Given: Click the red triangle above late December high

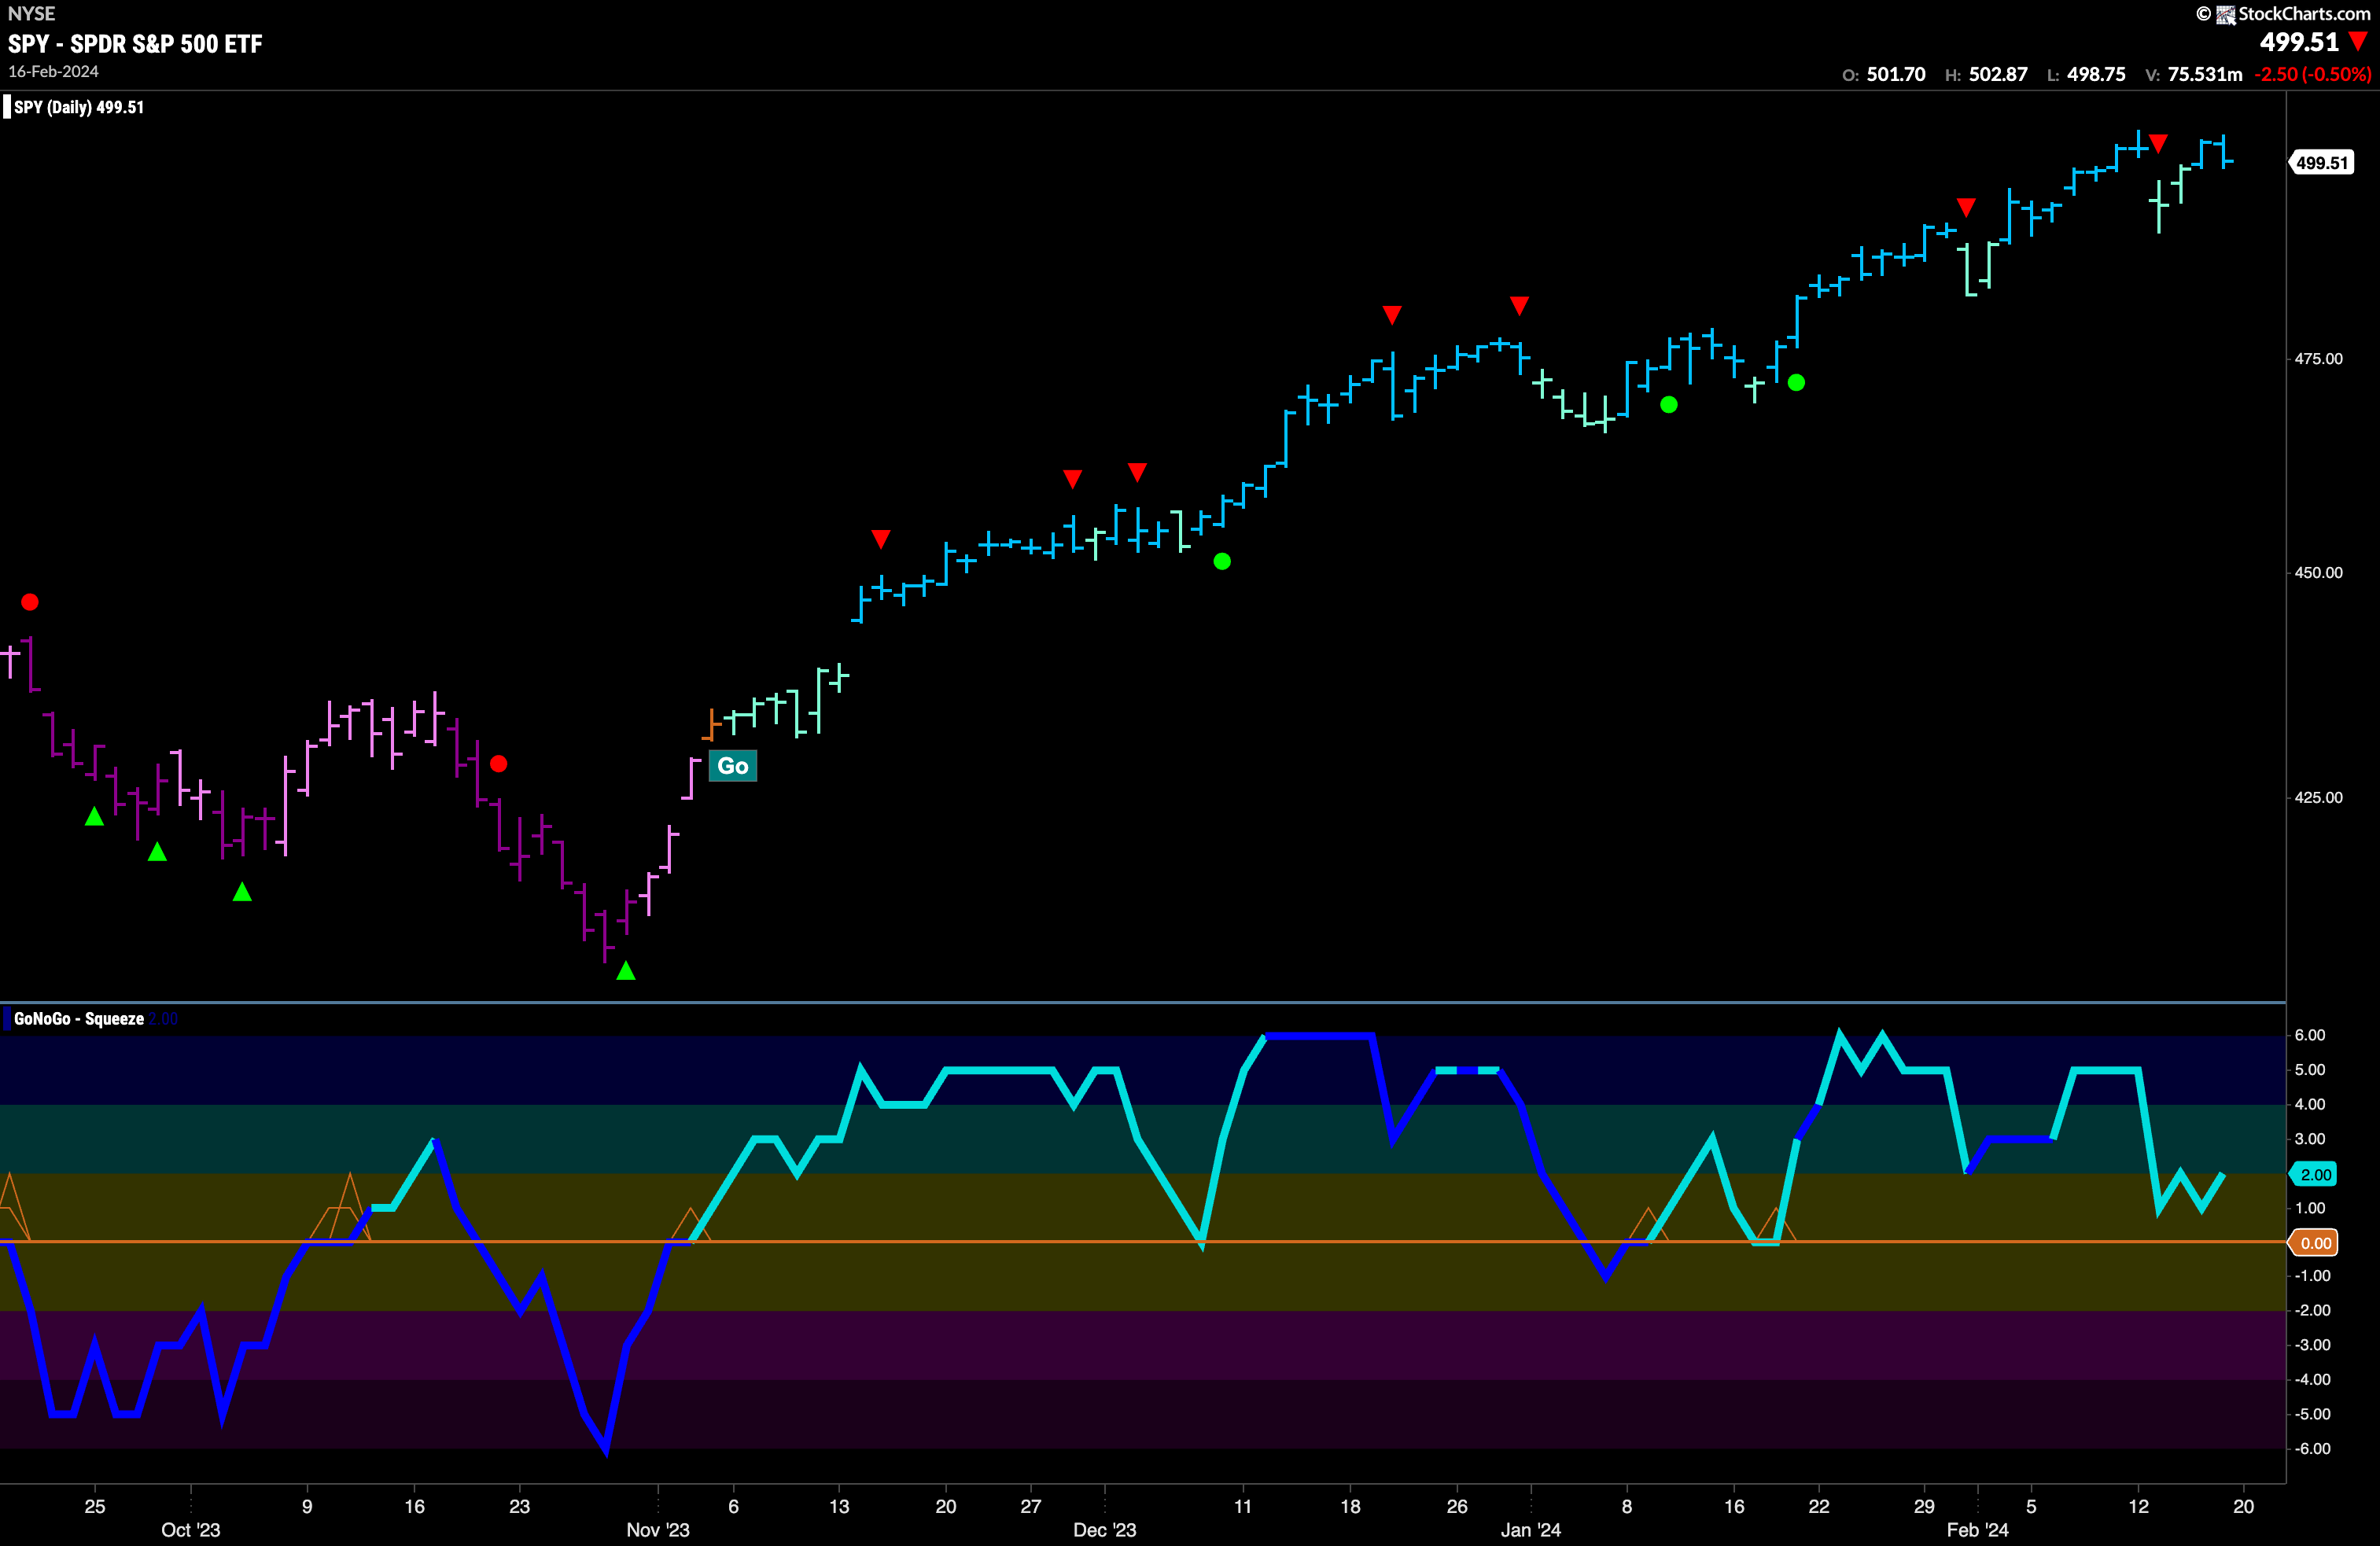Looking at the screenshot, I should click(1519, 305).
